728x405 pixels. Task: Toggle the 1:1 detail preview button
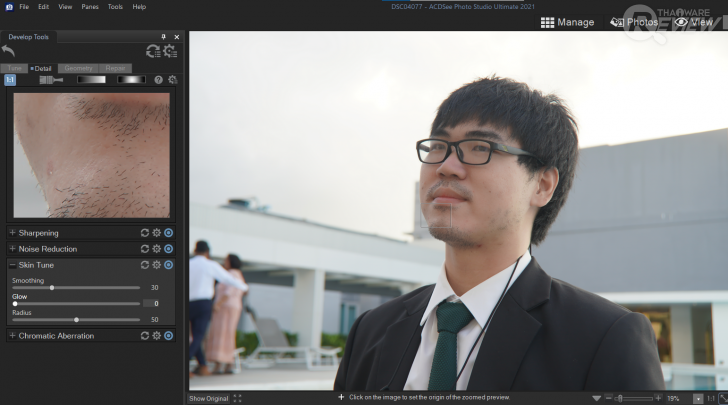10,80
